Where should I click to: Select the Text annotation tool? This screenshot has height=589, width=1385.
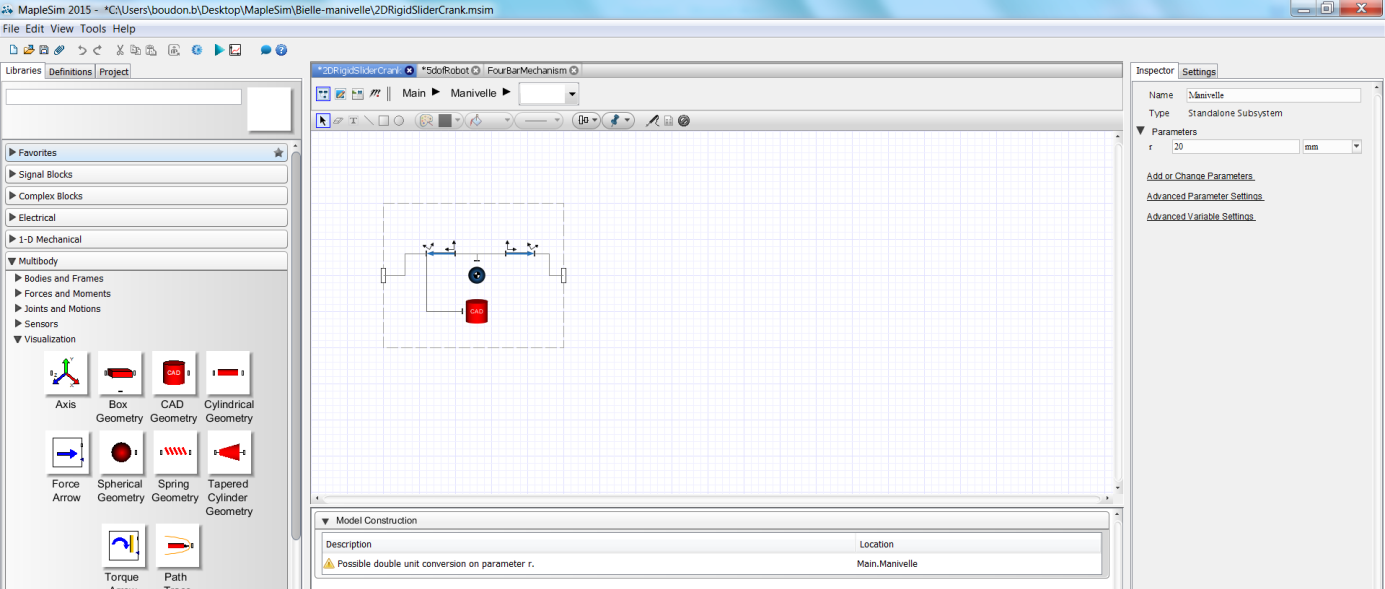click(x=353, y=120)
